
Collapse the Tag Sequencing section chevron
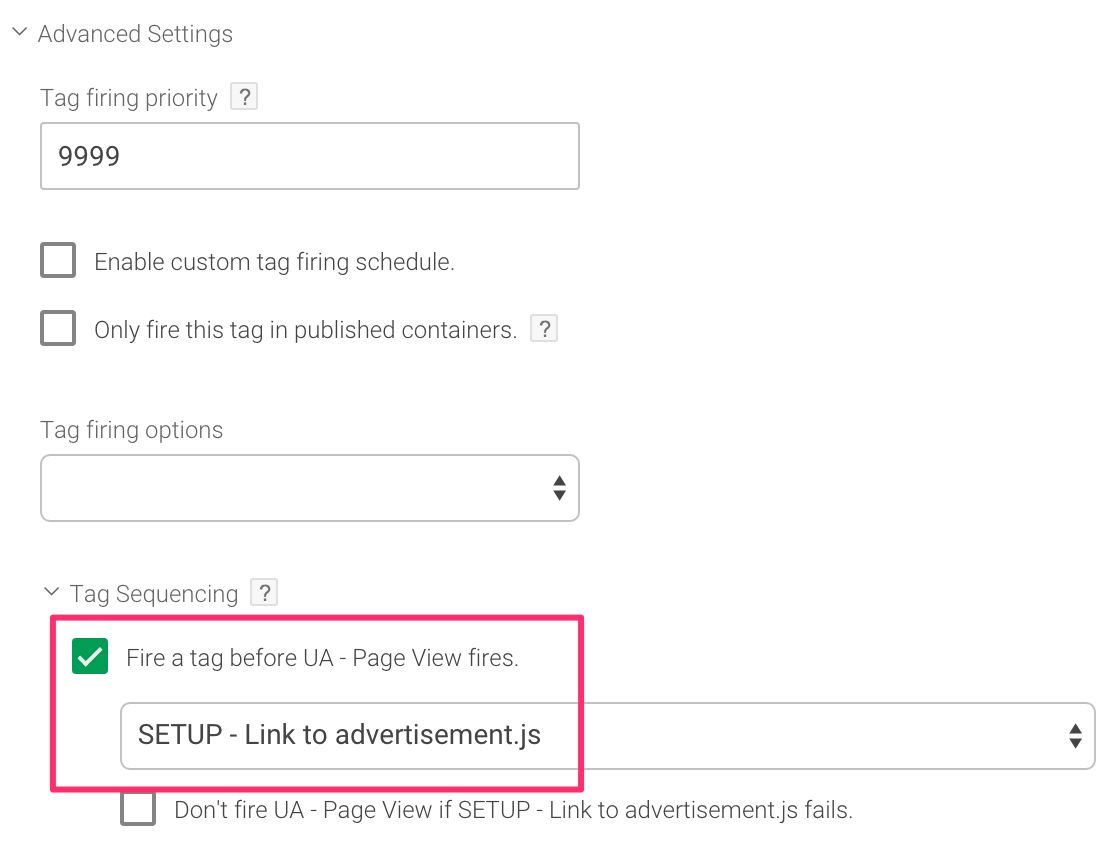coord(51,591)
